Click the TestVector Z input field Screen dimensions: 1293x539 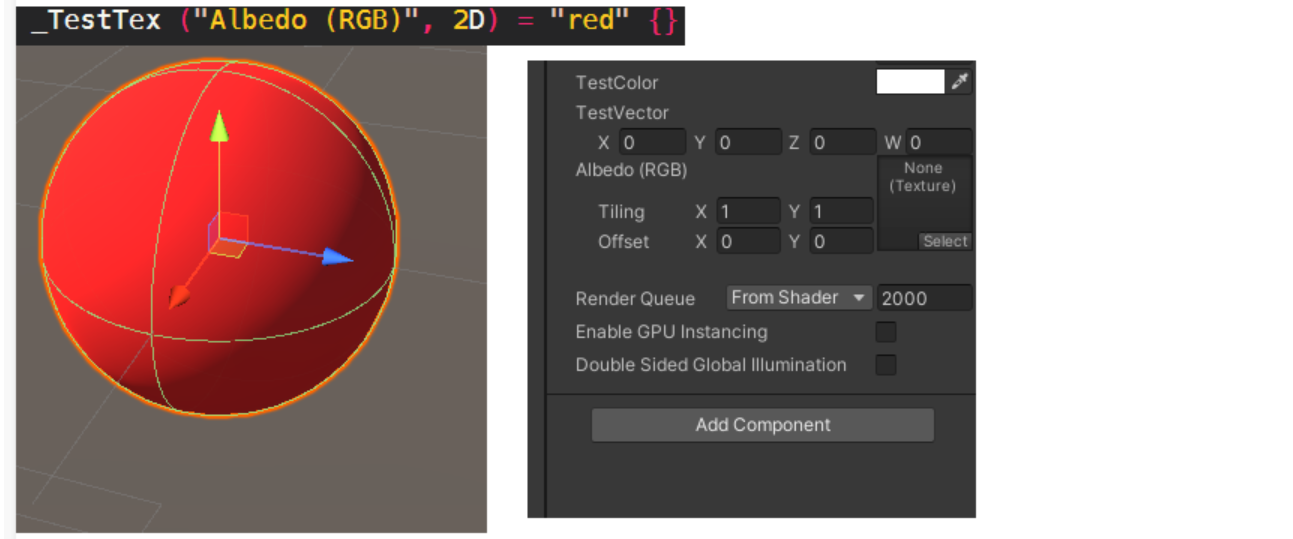coord(843,143)
